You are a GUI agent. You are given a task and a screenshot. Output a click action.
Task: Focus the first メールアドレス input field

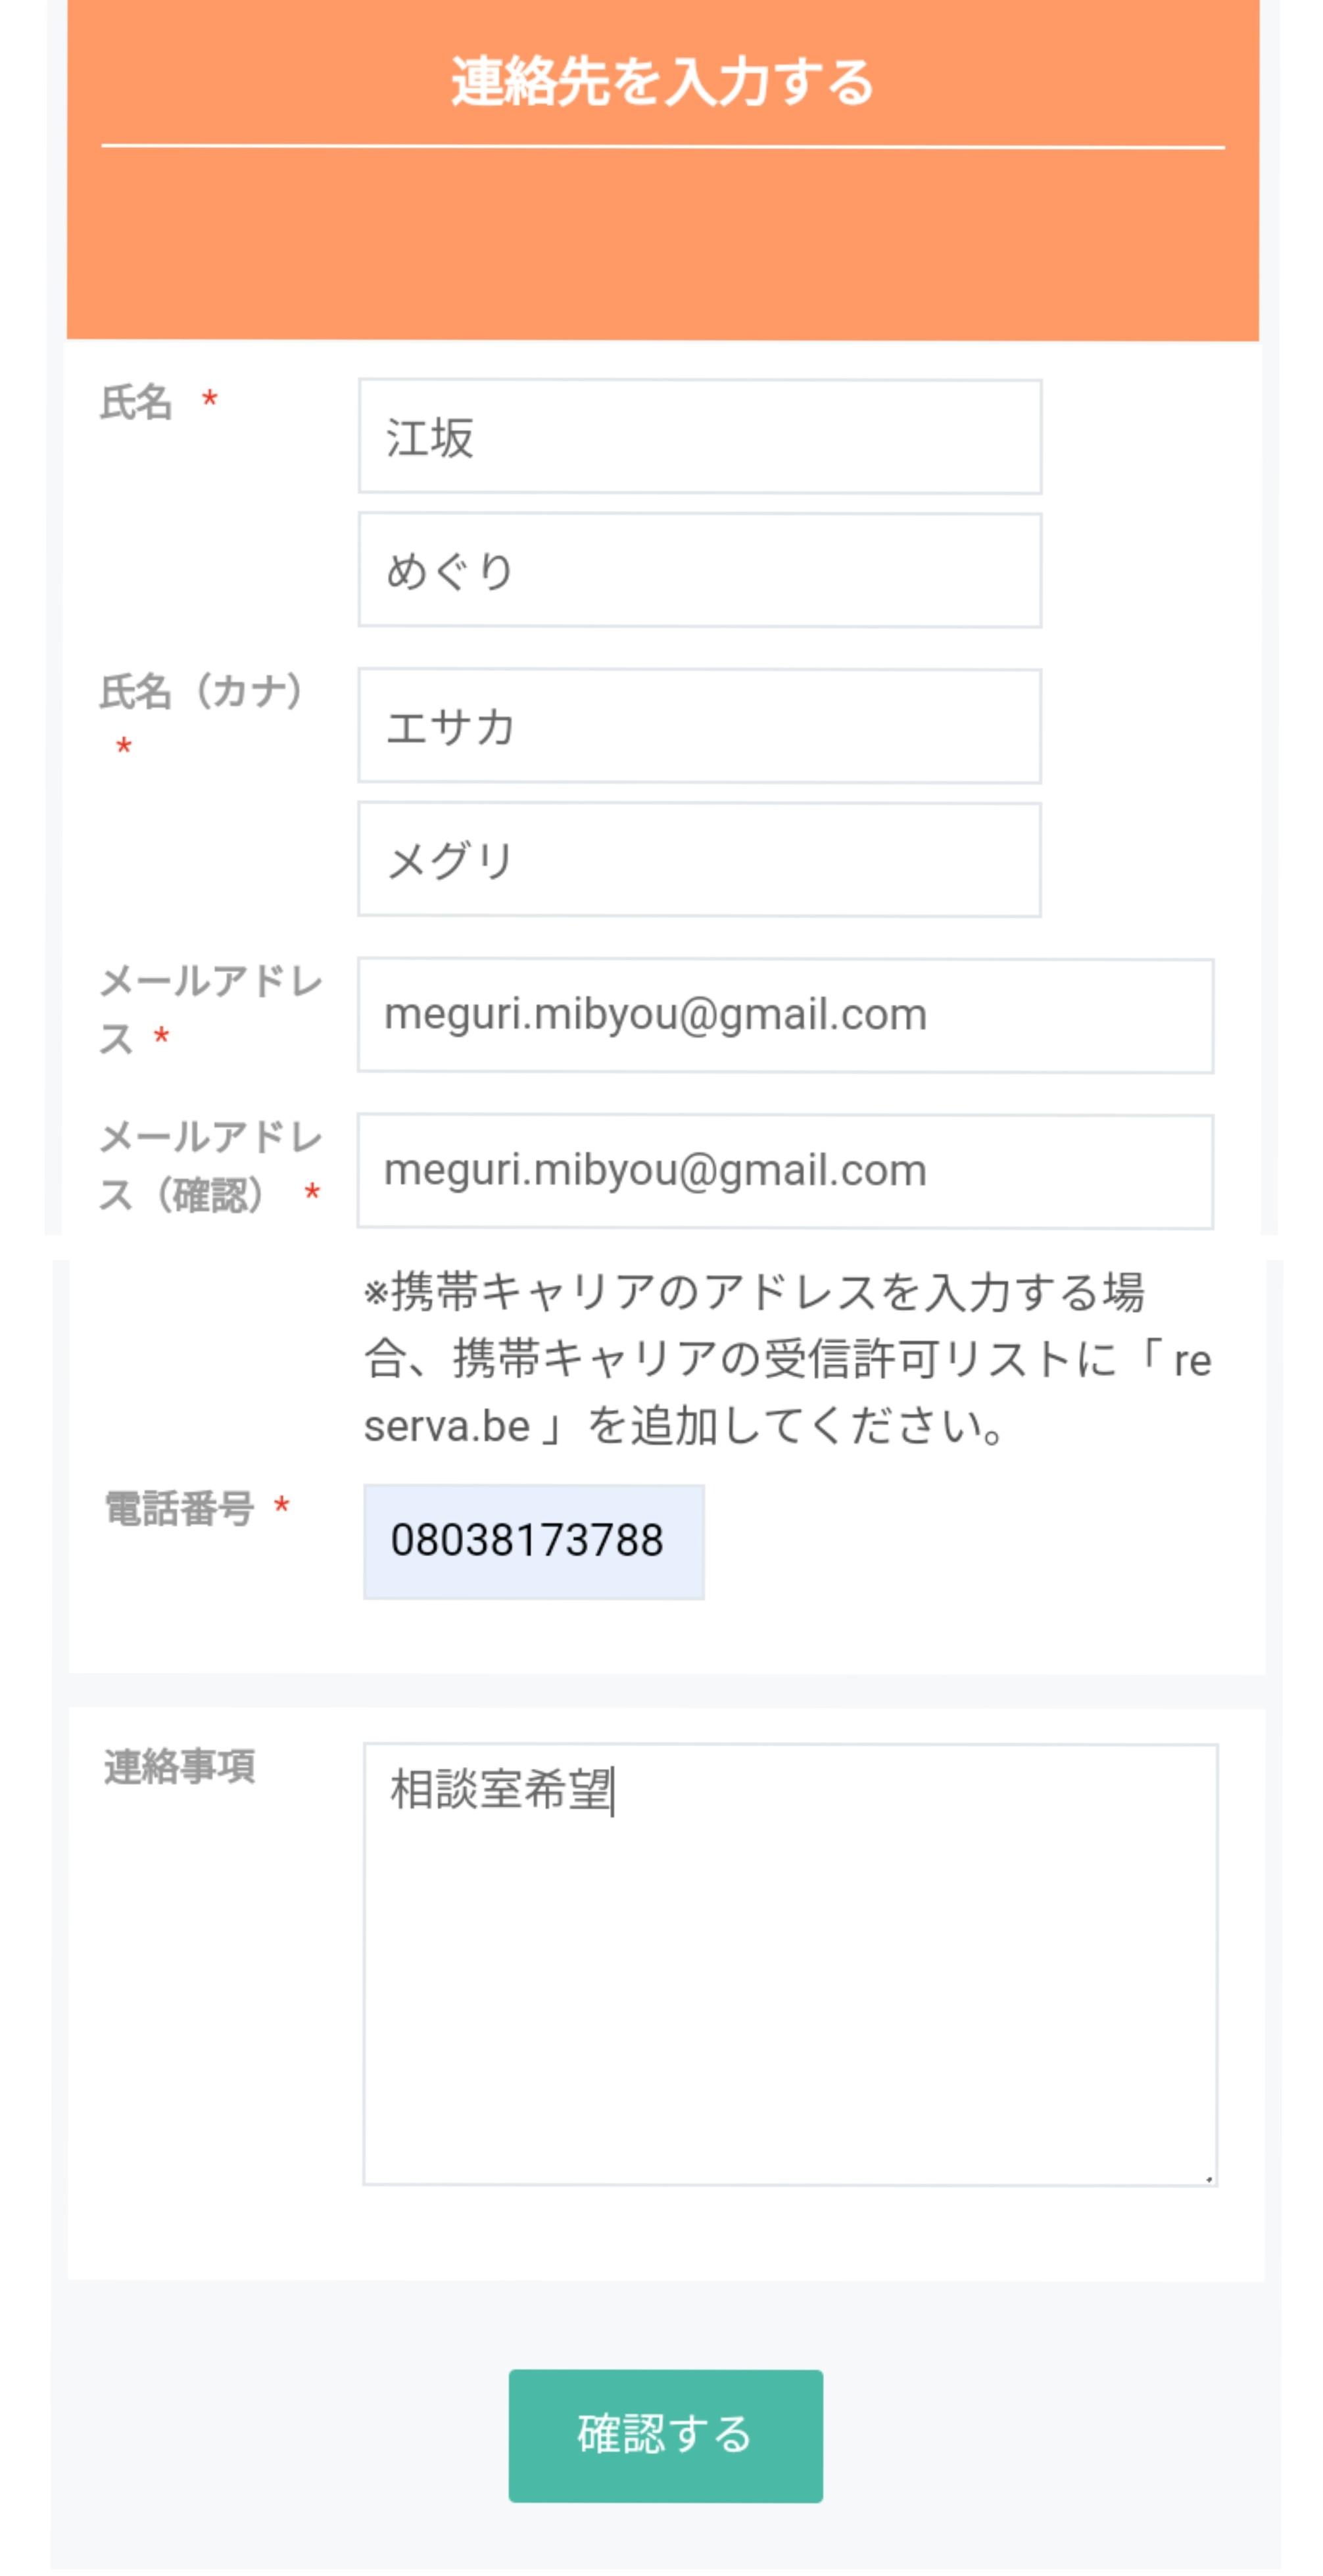pyautogui.click(x=785, y=1015)
